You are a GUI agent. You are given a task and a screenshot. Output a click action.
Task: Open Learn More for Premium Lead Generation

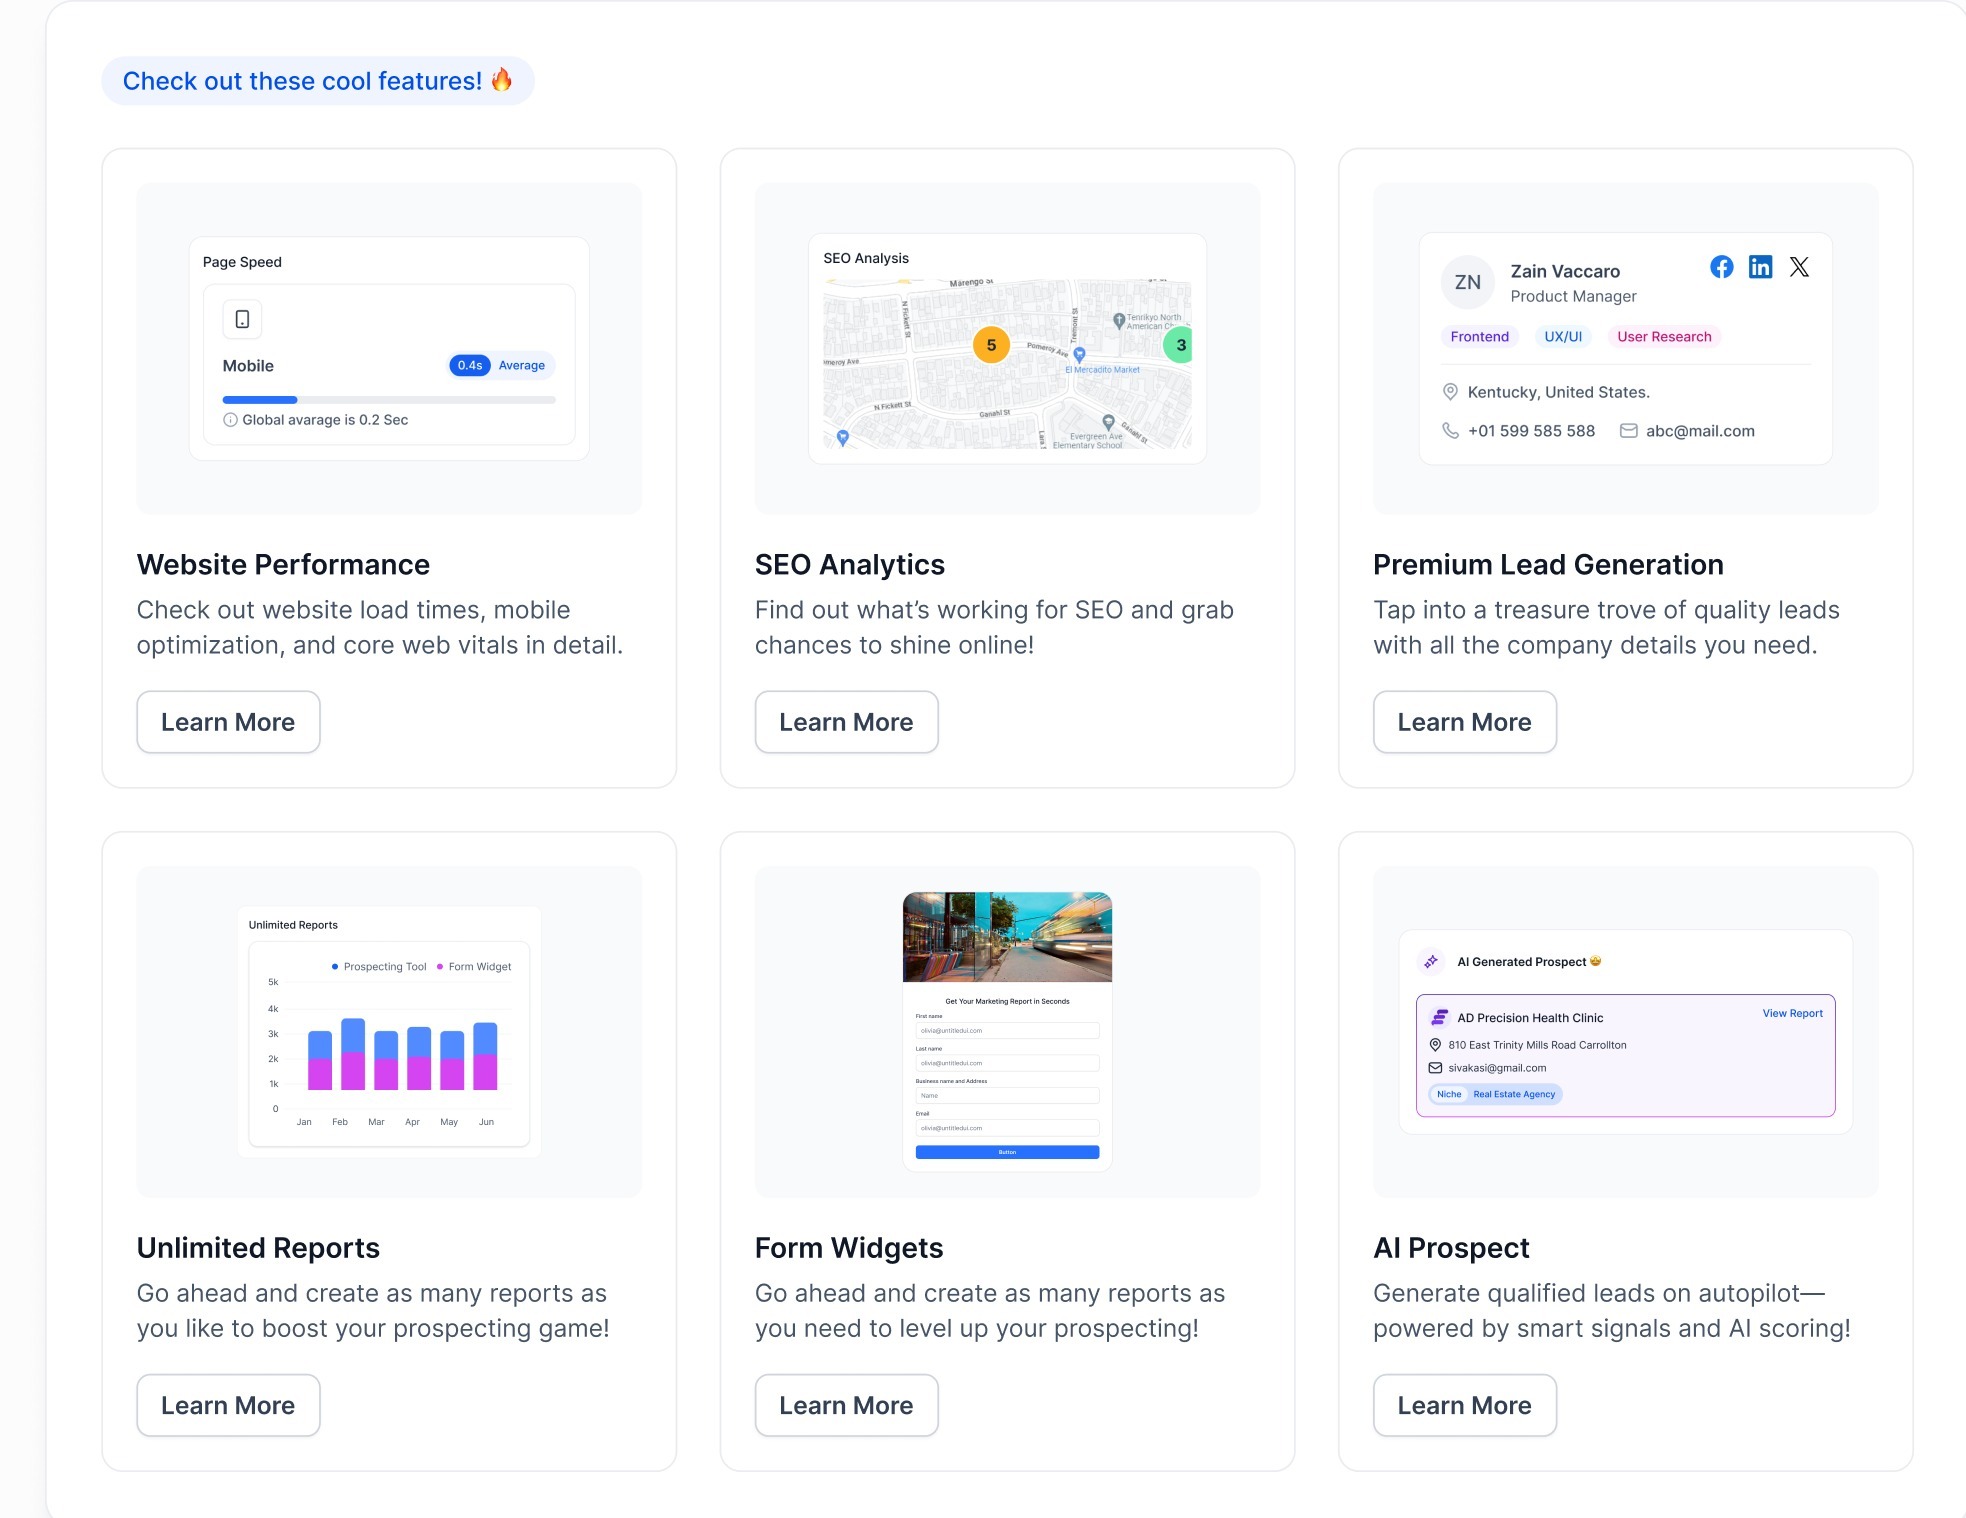coord(1464,722)
